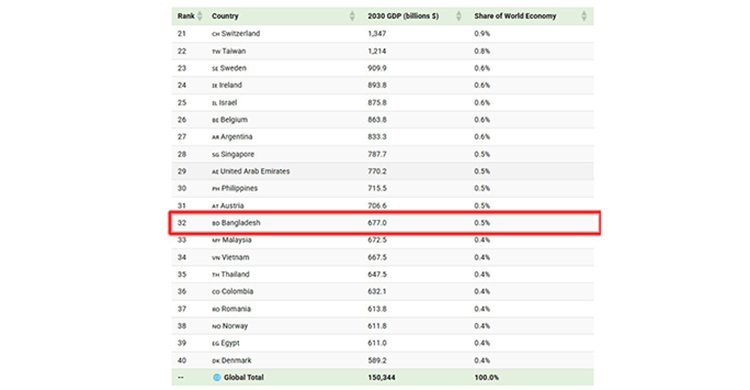Click the BD flag code beside Bangladesh
Screen dimensions: 750x390
pyautogui.click(x=216, y=223)
